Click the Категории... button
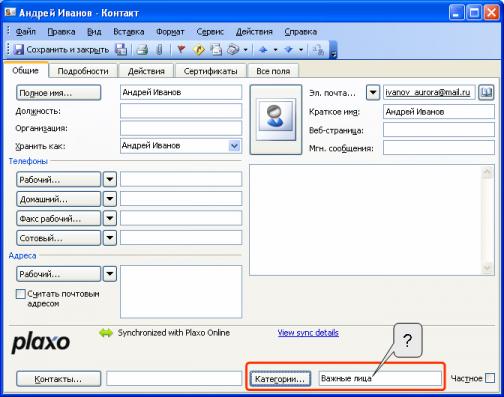The image size is (504, 397). coord(280,379)
